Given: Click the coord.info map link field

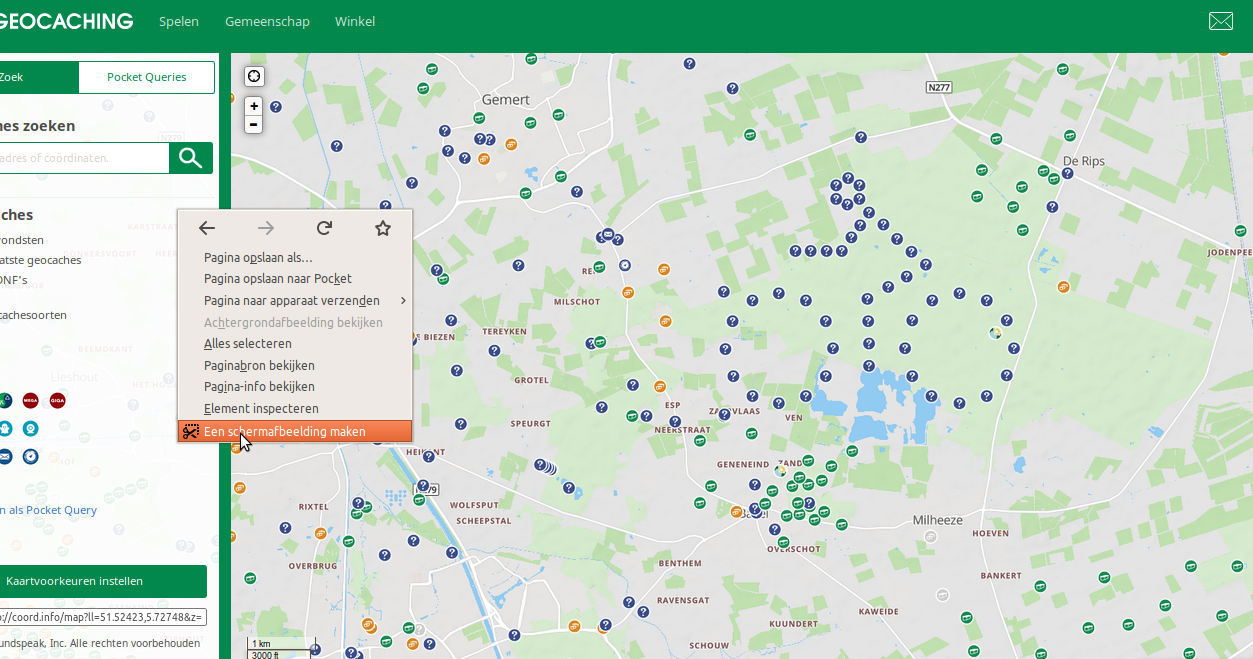Looking at the screenshot, I should tap(102, 616).
